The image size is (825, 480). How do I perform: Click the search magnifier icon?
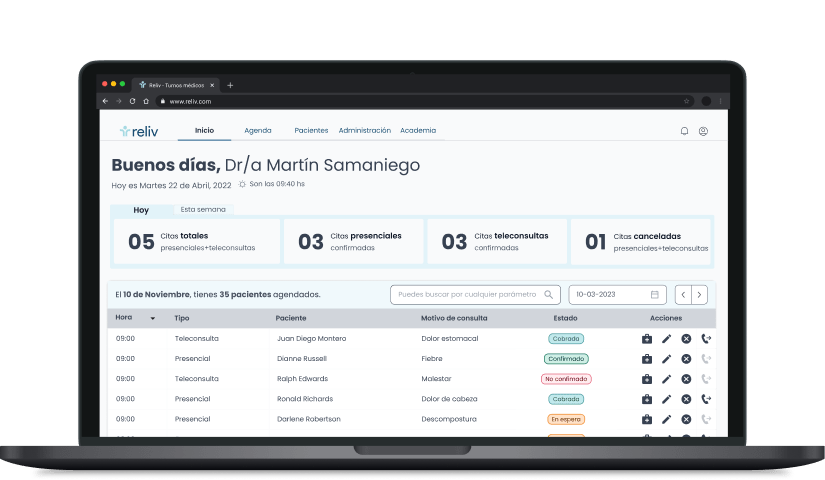pos(548,295)
